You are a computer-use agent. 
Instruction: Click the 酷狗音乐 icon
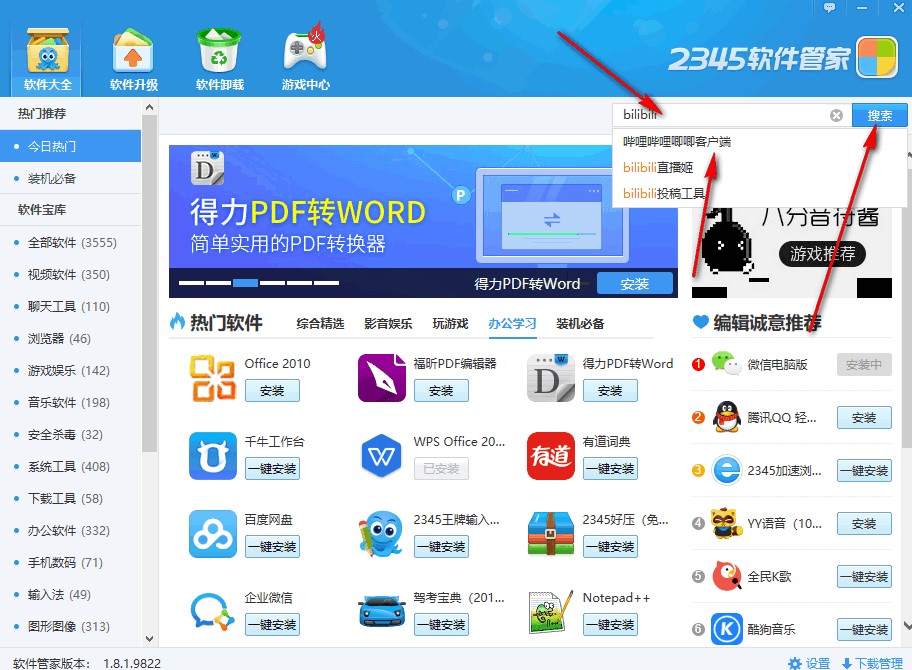[x=727, y=629]
